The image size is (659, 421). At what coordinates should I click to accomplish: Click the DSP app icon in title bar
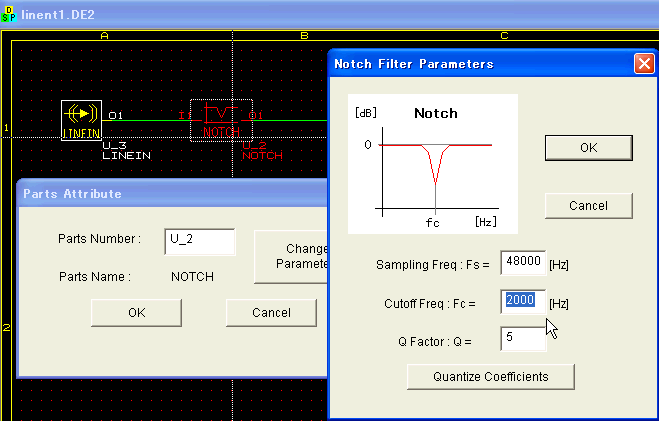point(8,14)
